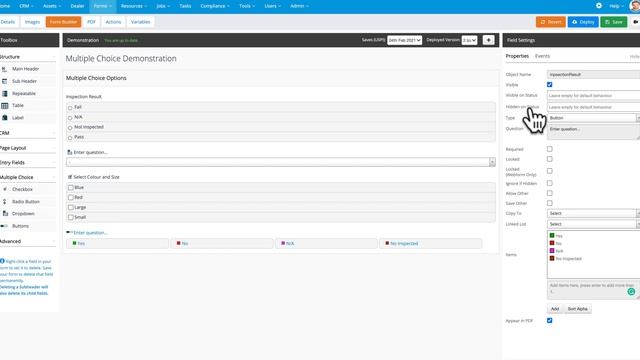
Task: Click the green Yes button in the form
Action: pyautogui.click(x=118, y=243)
